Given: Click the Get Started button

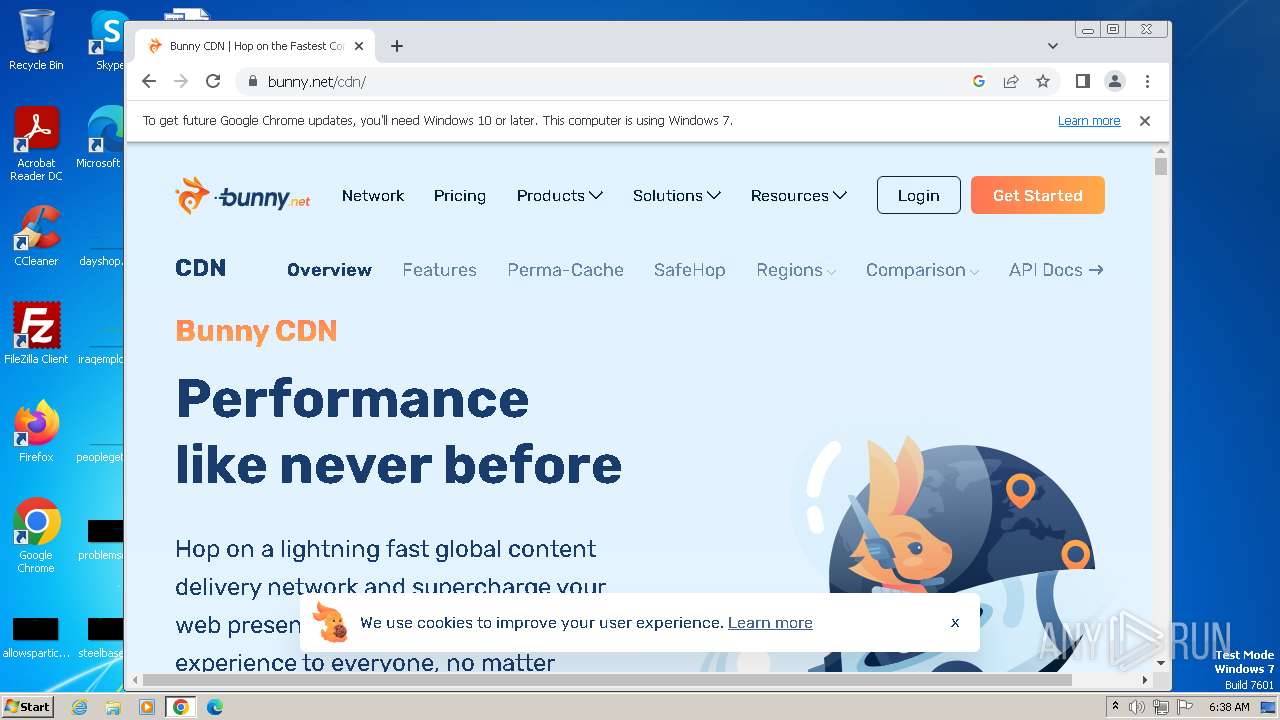Looking at the screenshot, I should (x=1038, y=195).
